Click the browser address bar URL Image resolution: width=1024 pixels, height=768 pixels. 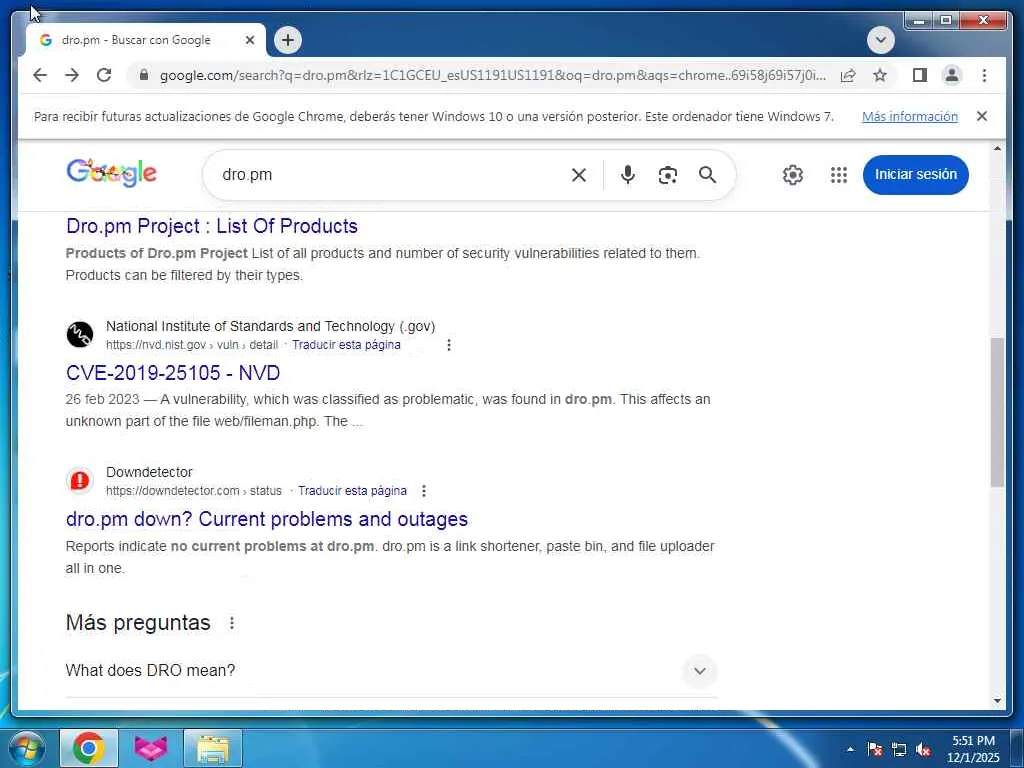pos(493,75)
